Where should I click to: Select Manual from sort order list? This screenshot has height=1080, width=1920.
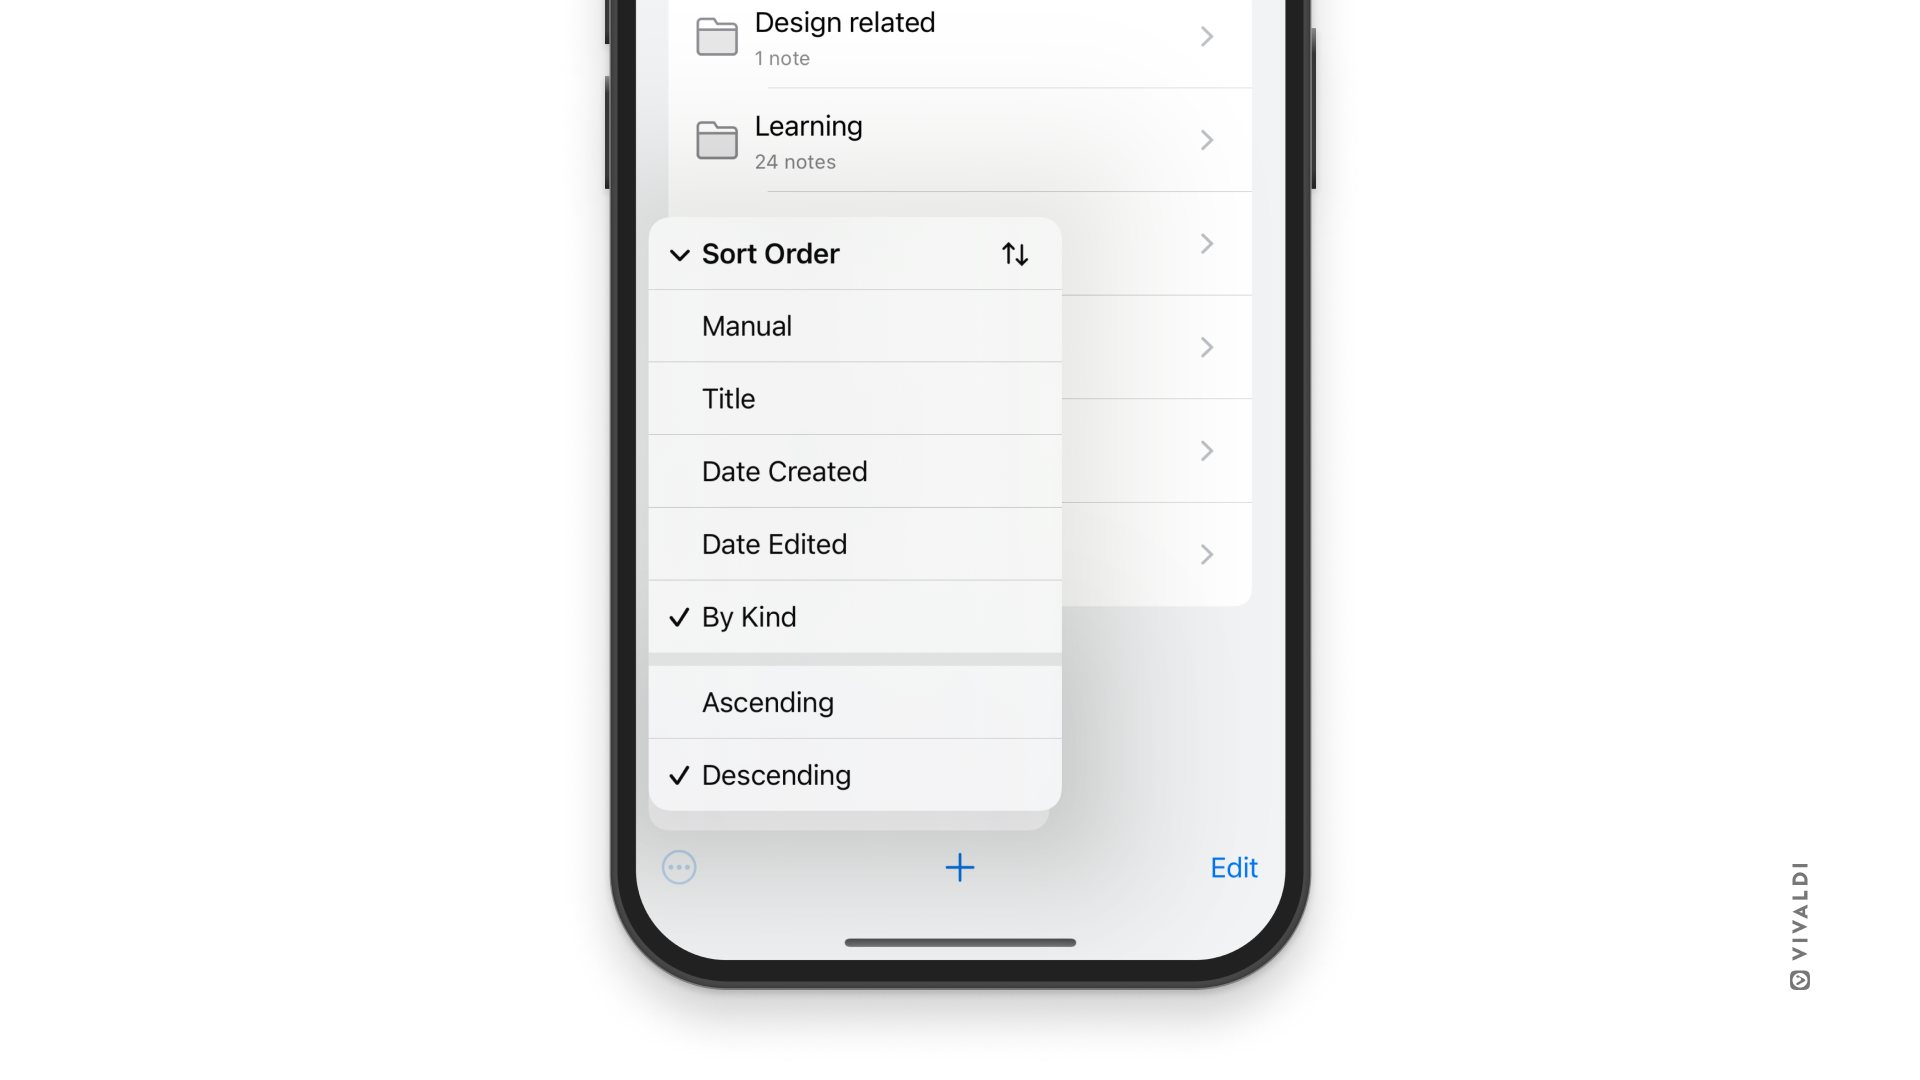tap(855, 326)
